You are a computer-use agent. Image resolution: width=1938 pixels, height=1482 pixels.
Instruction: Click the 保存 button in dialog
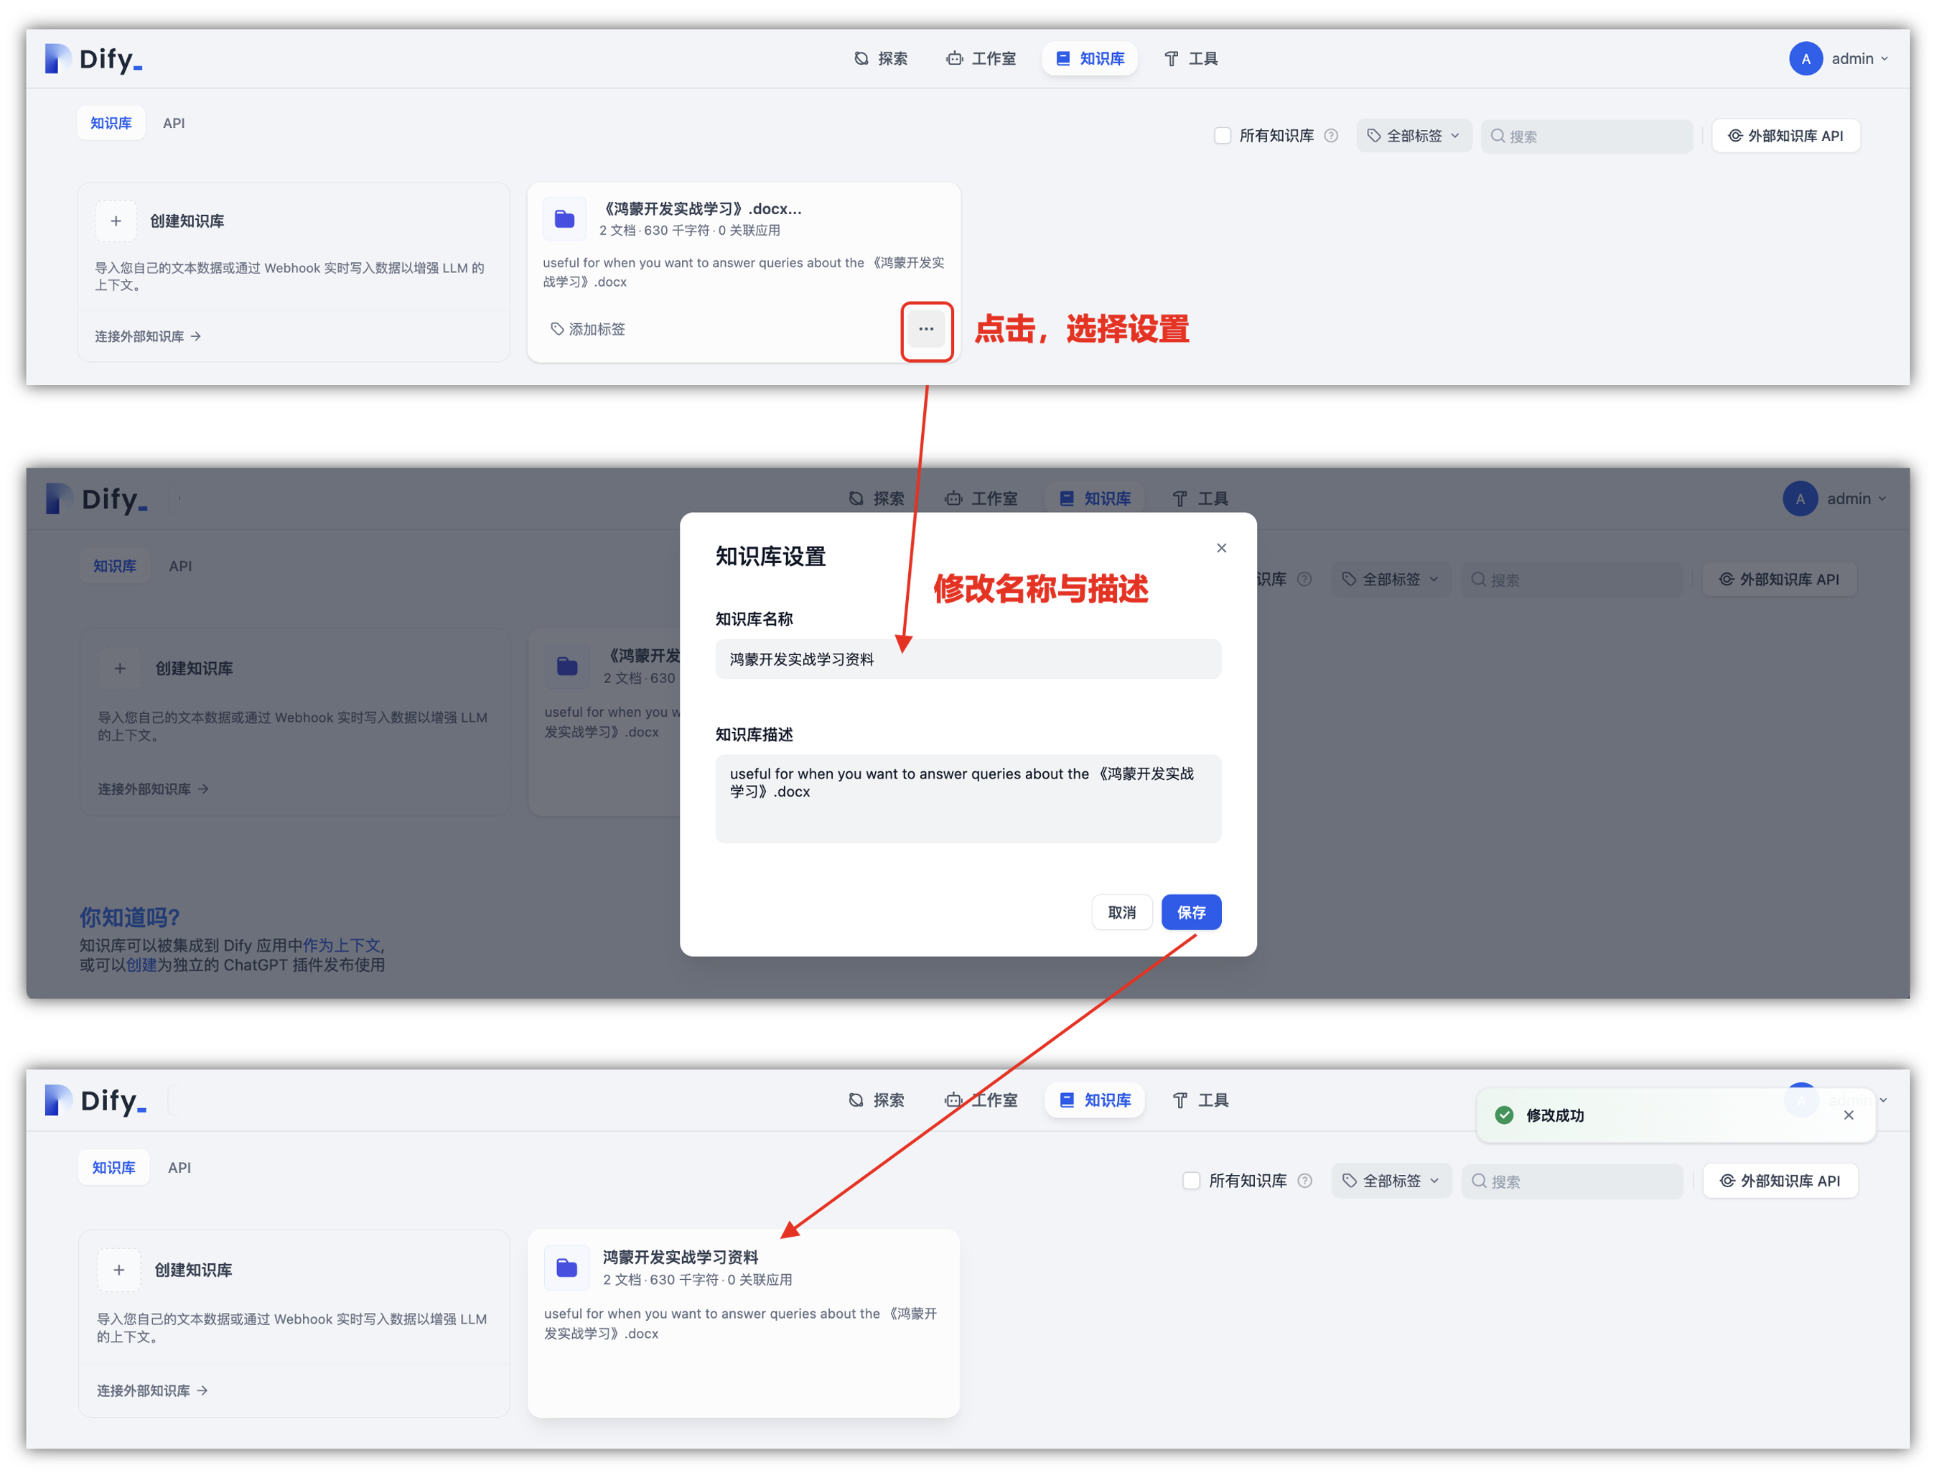coord(1191,912)
